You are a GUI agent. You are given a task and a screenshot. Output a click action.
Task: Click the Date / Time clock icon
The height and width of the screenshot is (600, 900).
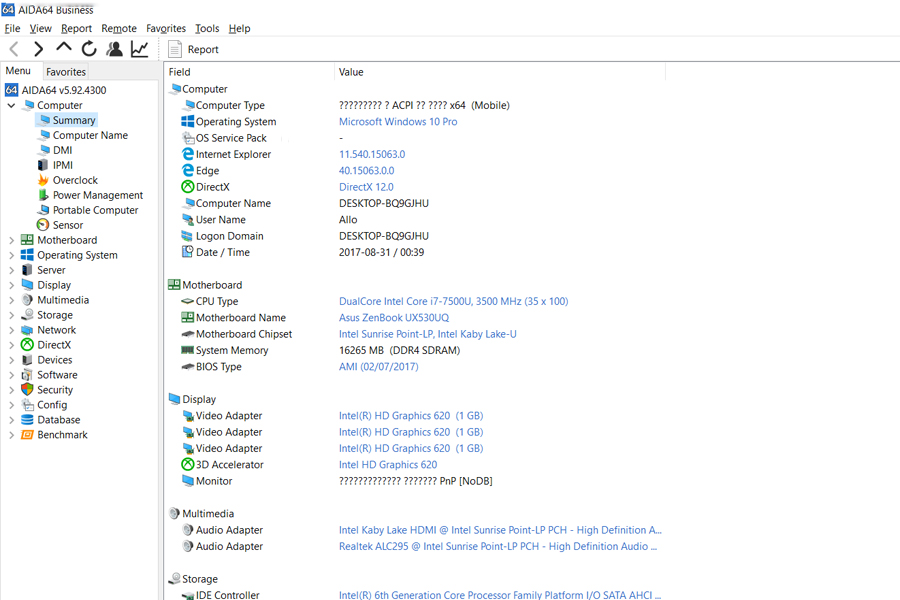[x=188, y=251]
